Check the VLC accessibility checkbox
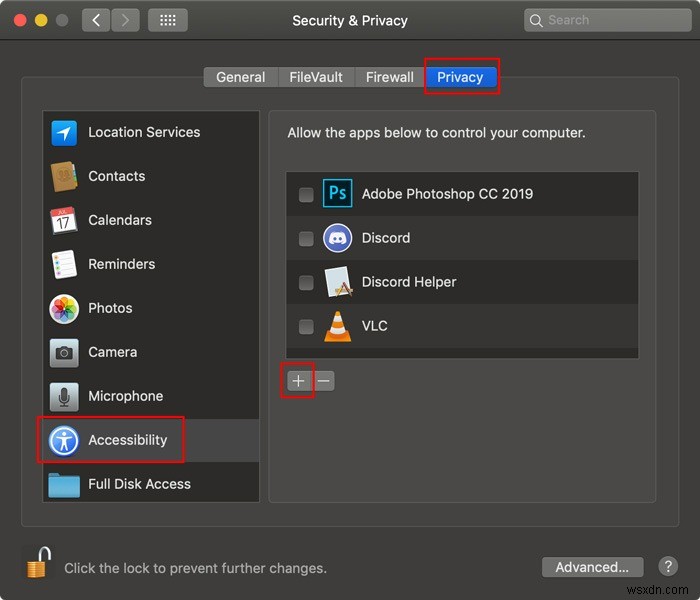Screen dimensions: 700x600 (306, 326)
